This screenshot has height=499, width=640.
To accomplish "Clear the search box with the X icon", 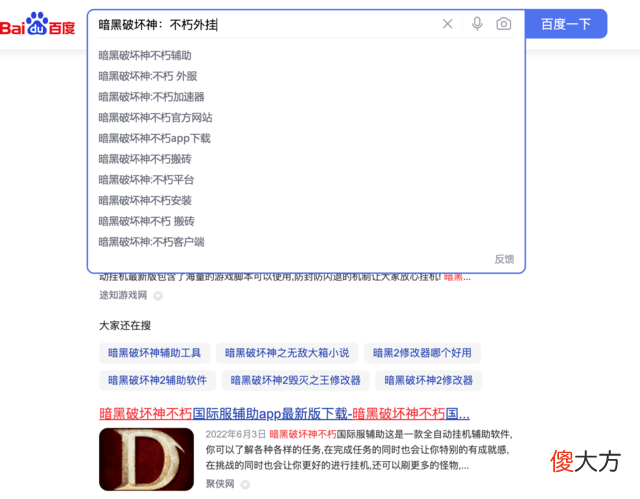I will tap(447, 24).
